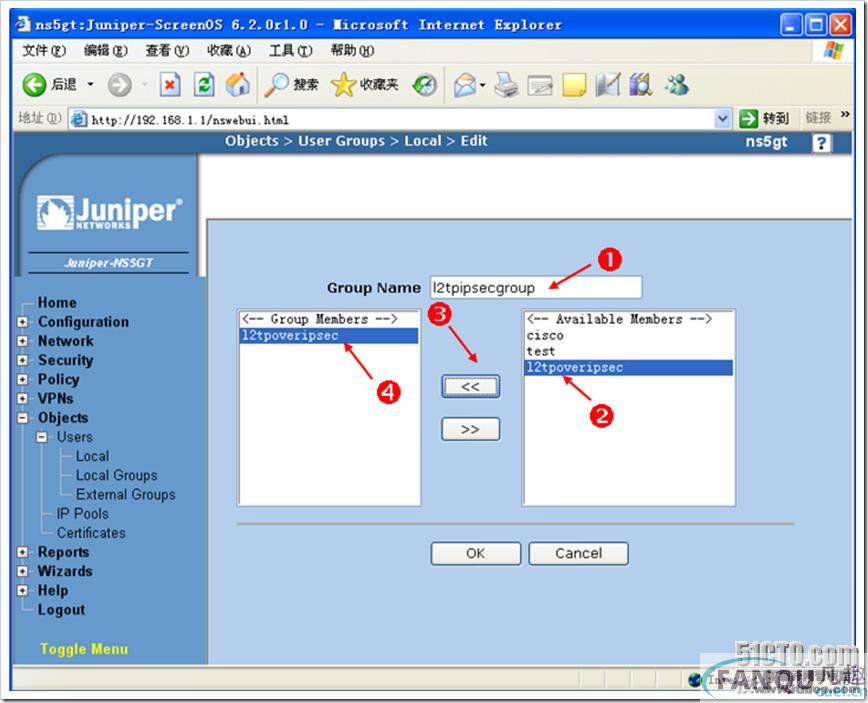The height and width of the screenshot is (703, 868).
Task: Open the 查看(V) View menu
Action: coord(167,51)
